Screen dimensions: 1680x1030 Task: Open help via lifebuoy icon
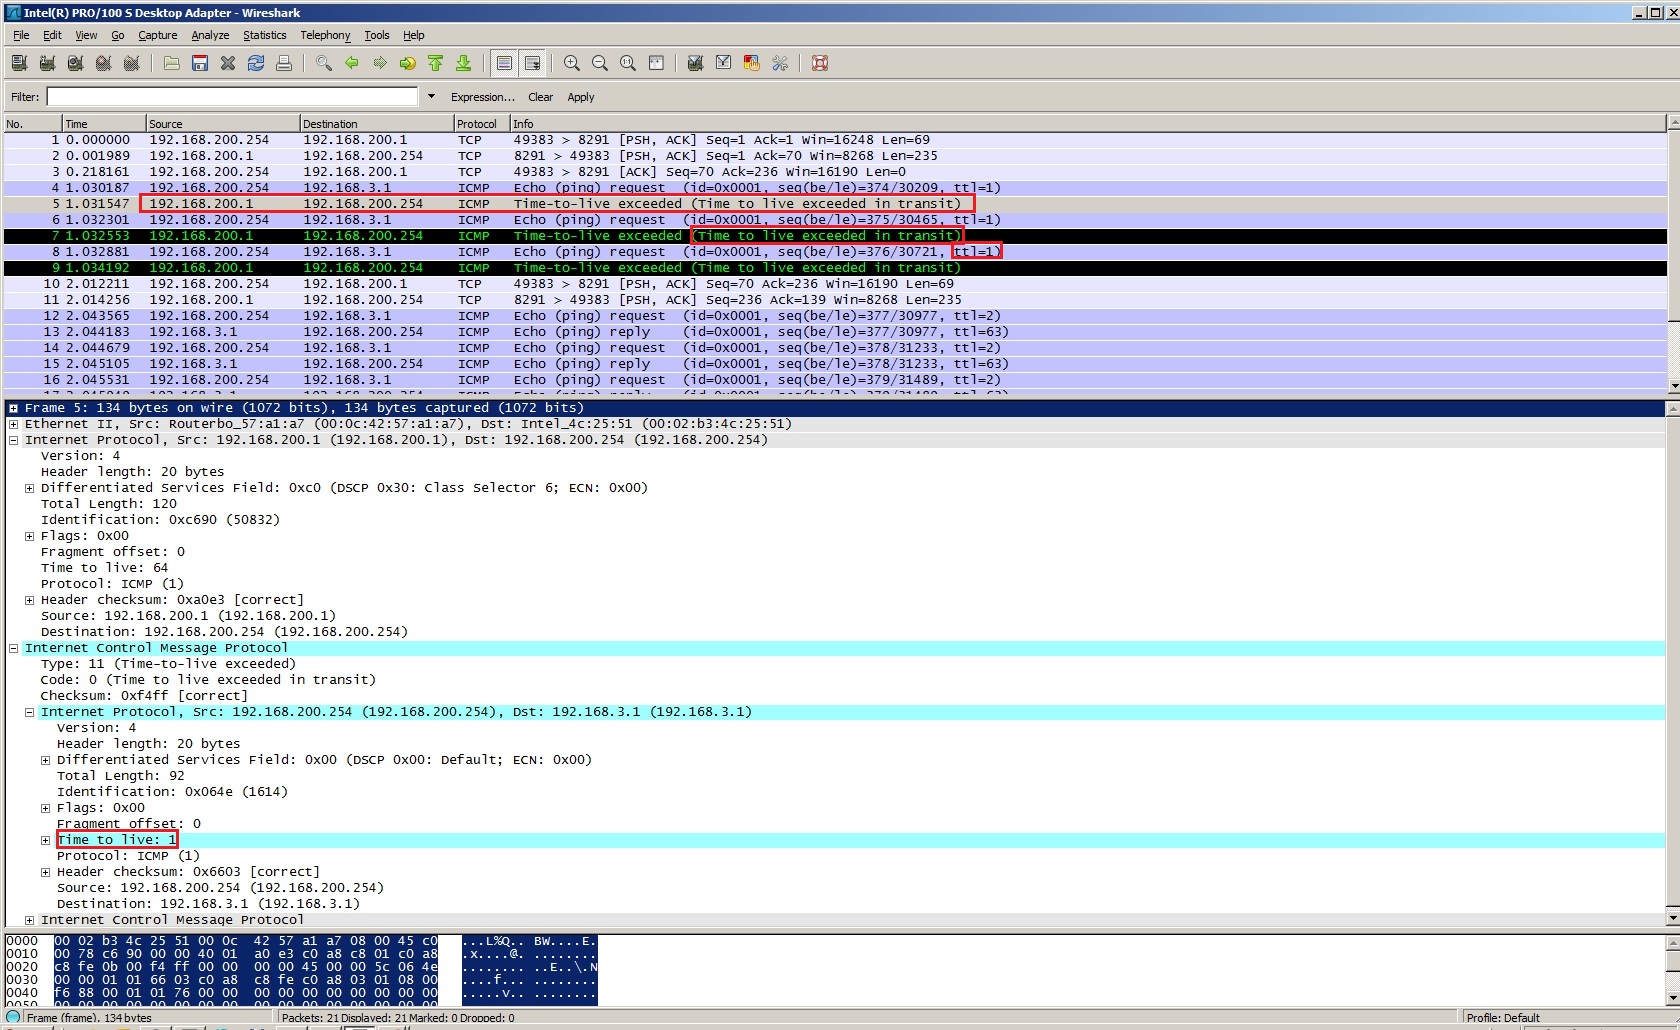820,63
